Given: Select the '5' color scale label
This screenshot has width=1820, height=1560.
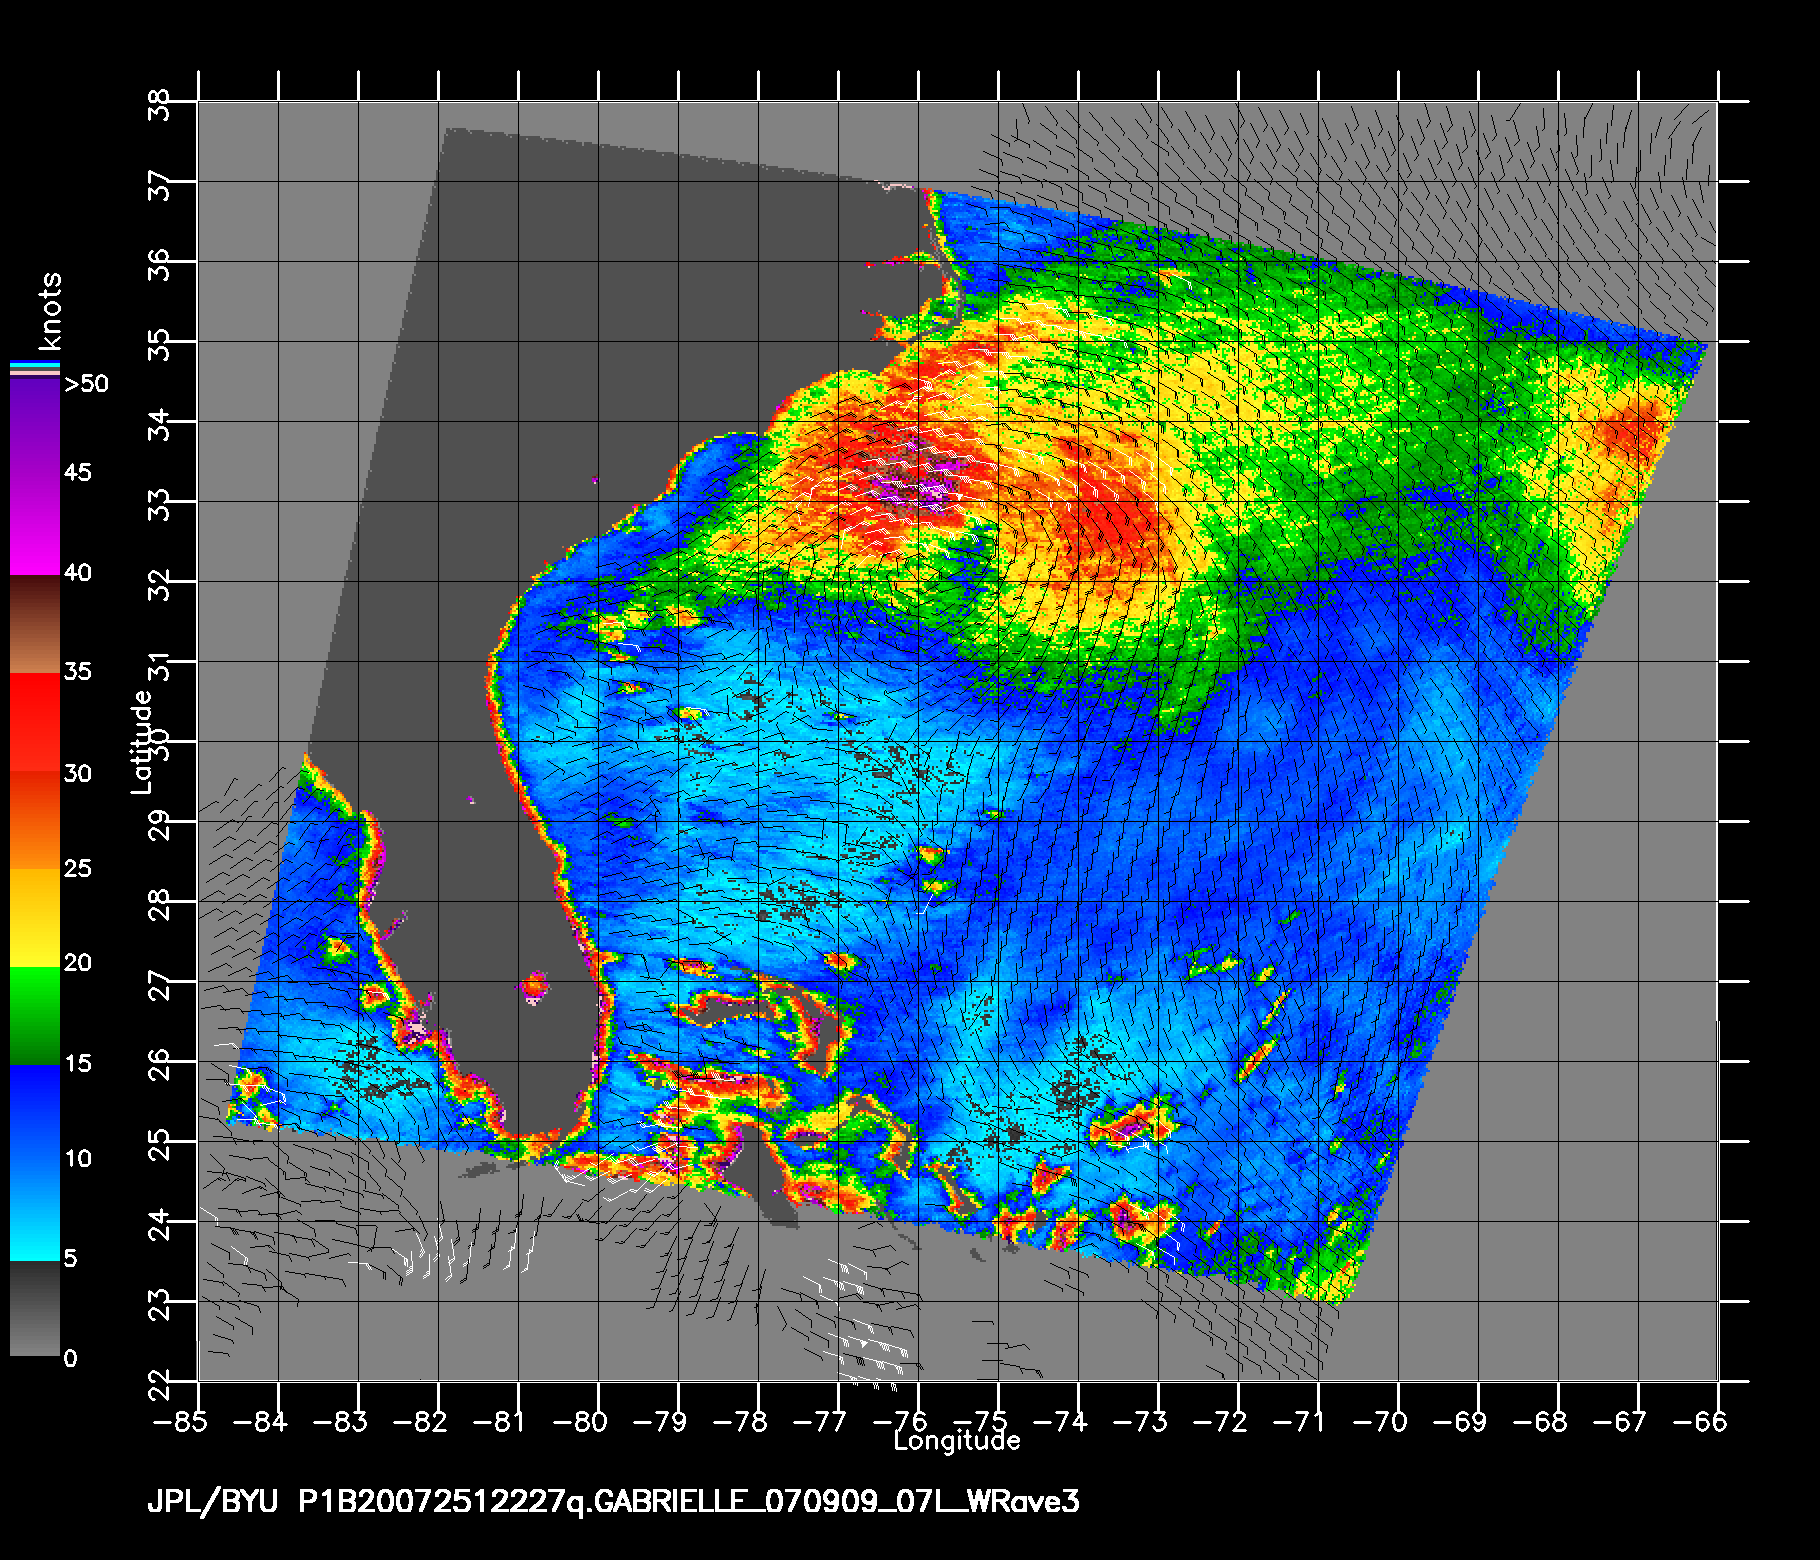Looking at the screenshot, I should (x=70, y=1258).
